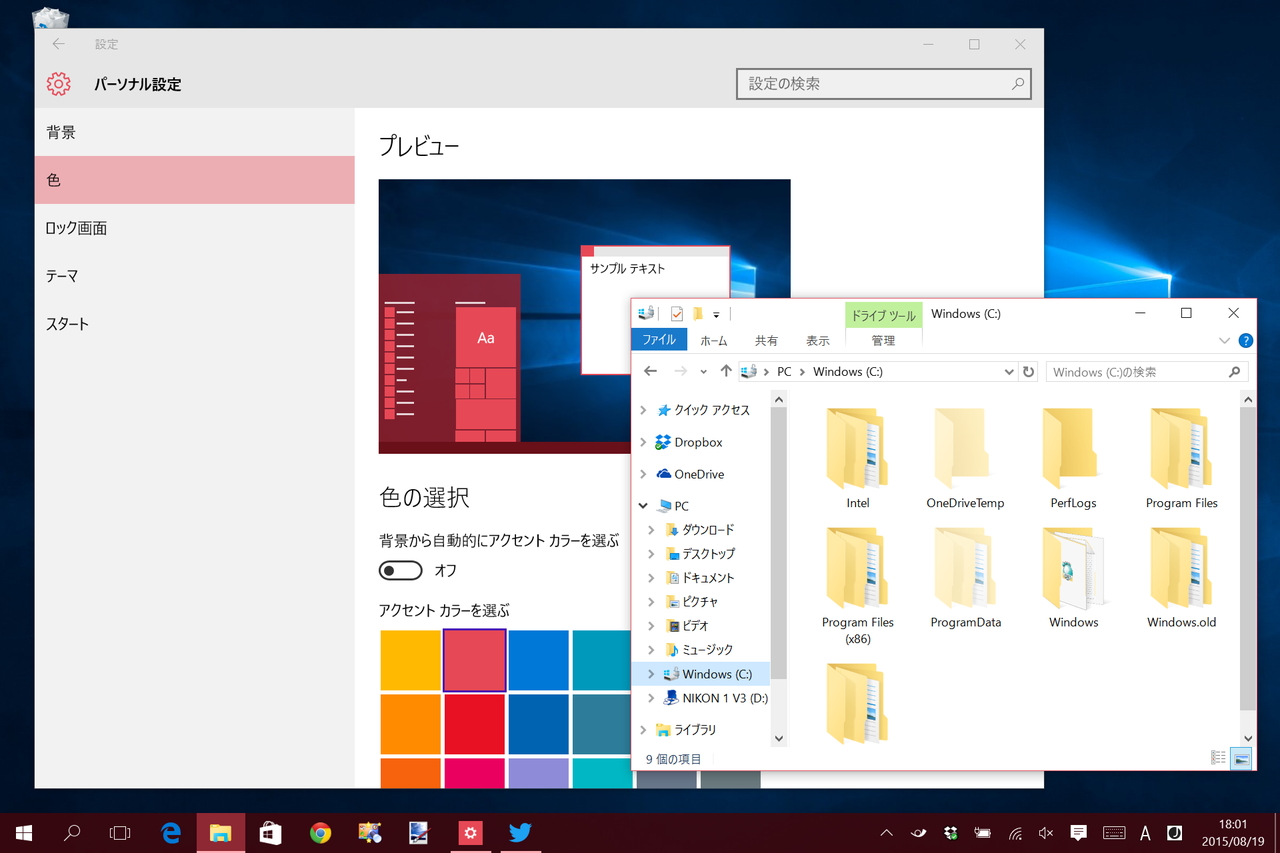This screenshot has width=1280, height=853.
Task: Unmute audio via the taskbar speaker icon
Action: (1044, 832)
